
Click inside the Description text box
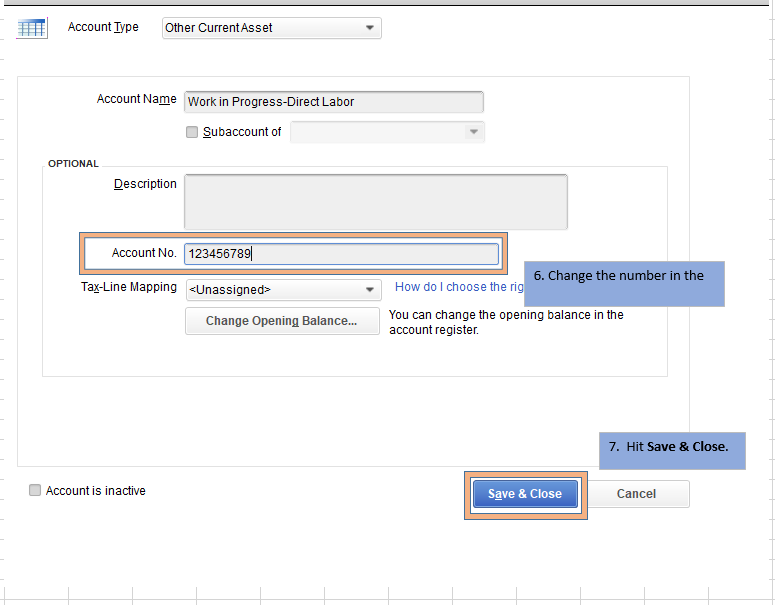point(375,202)
